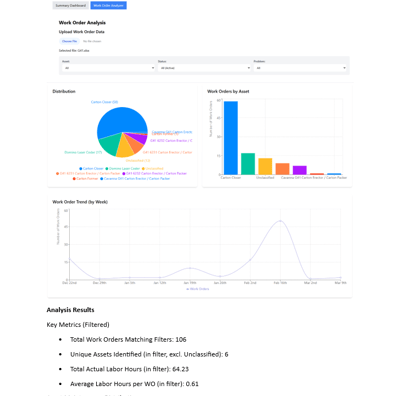400x396 pixels.
Task: Click the purple bar in bar chart
Action: 300,170
